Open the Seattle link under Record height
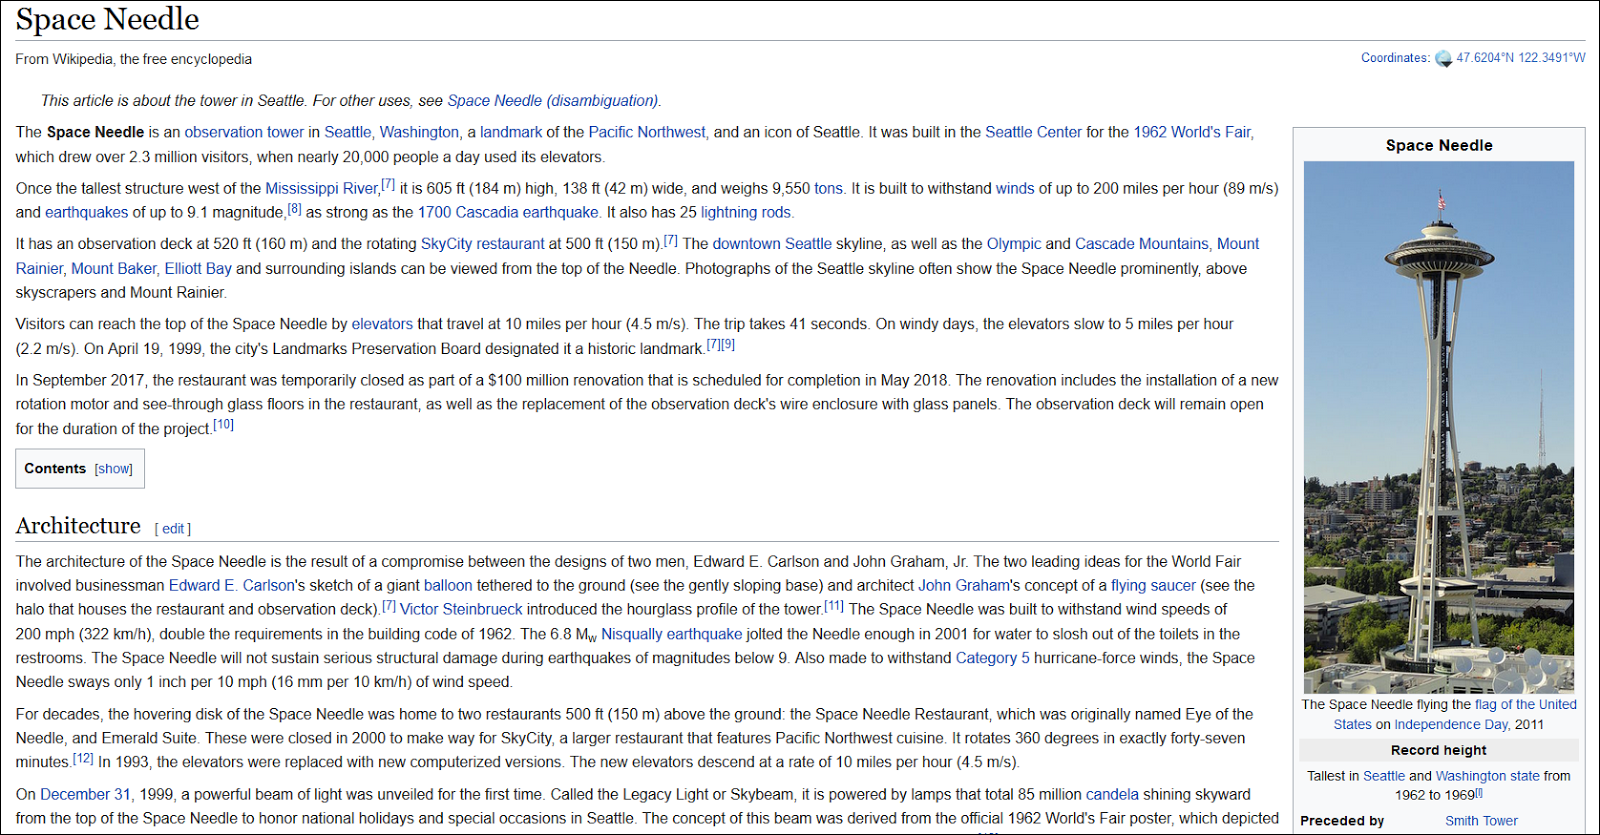Image resolution: width=1600 pixels, height=835 pixels. tap(1384, 776)
